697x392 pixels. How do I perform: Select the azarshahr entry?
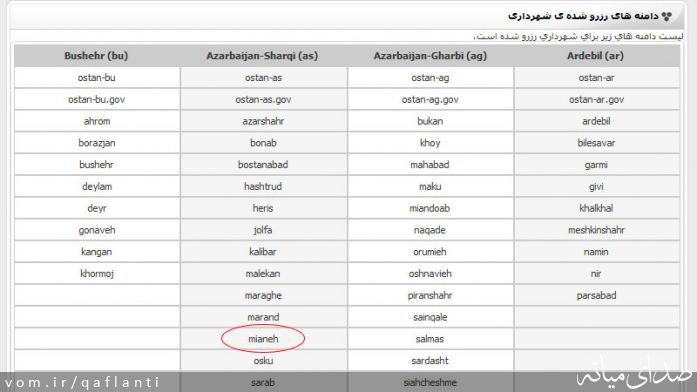point(263,121)
